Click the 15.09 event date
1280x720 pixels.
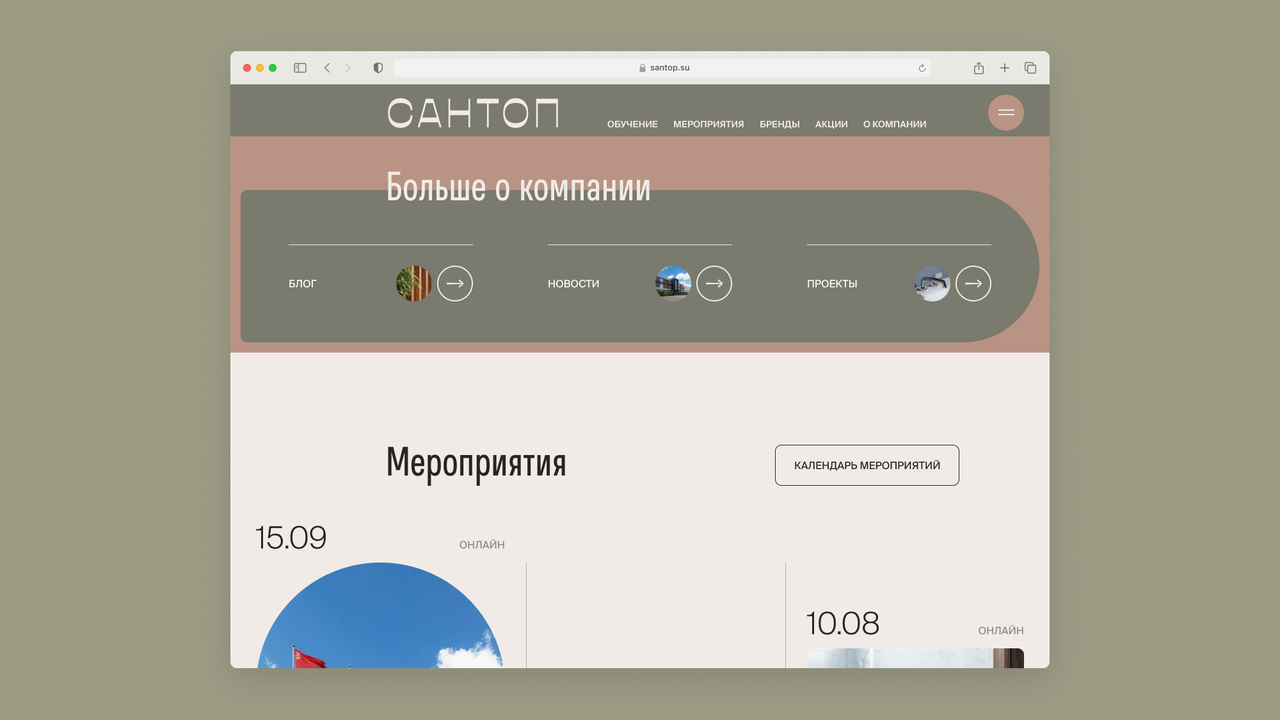coord(291,538)
